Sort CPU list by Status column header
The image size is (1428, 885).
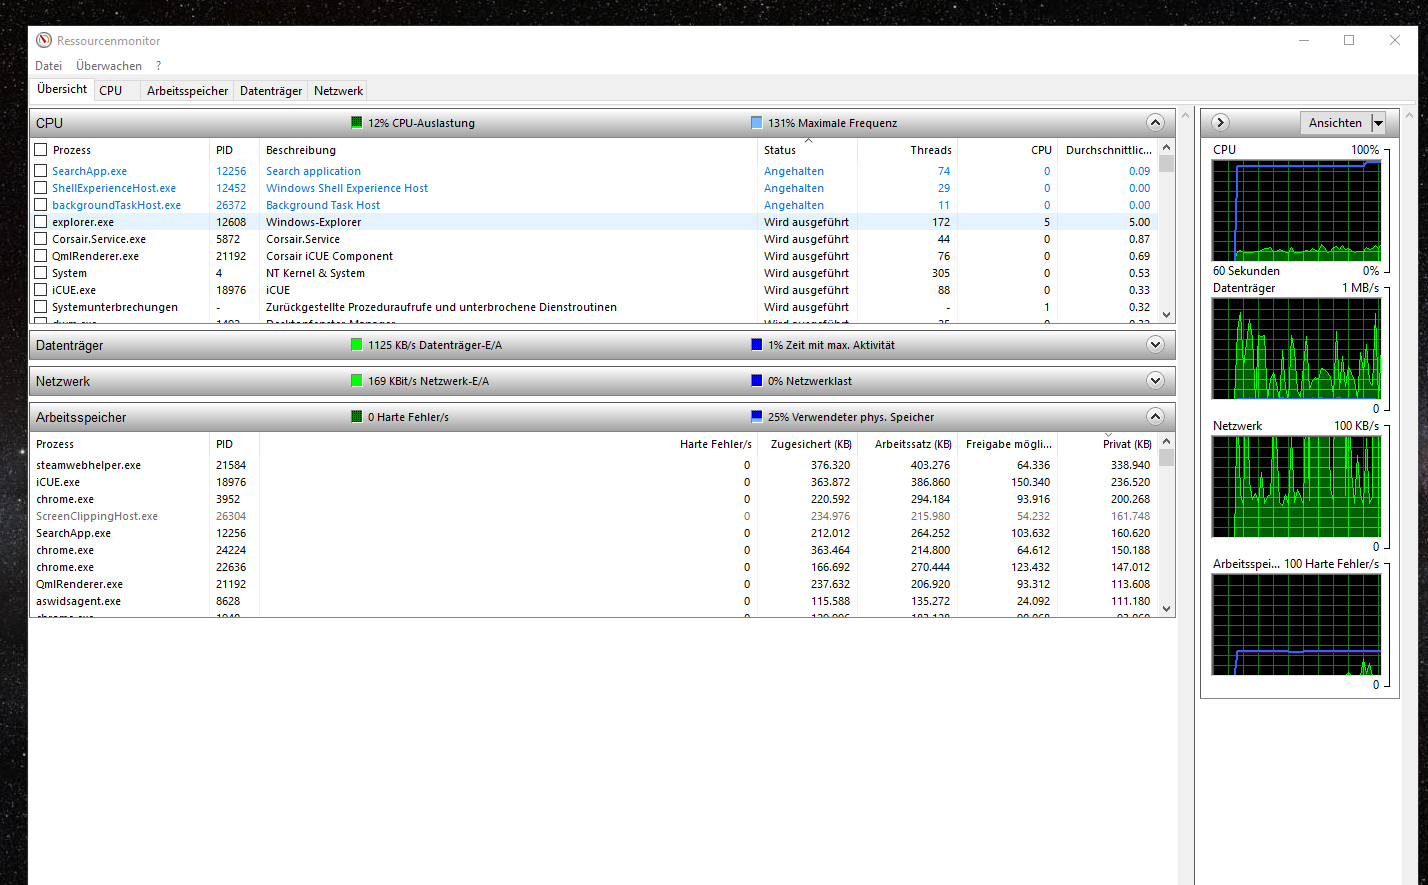click(x=807, y=150)
